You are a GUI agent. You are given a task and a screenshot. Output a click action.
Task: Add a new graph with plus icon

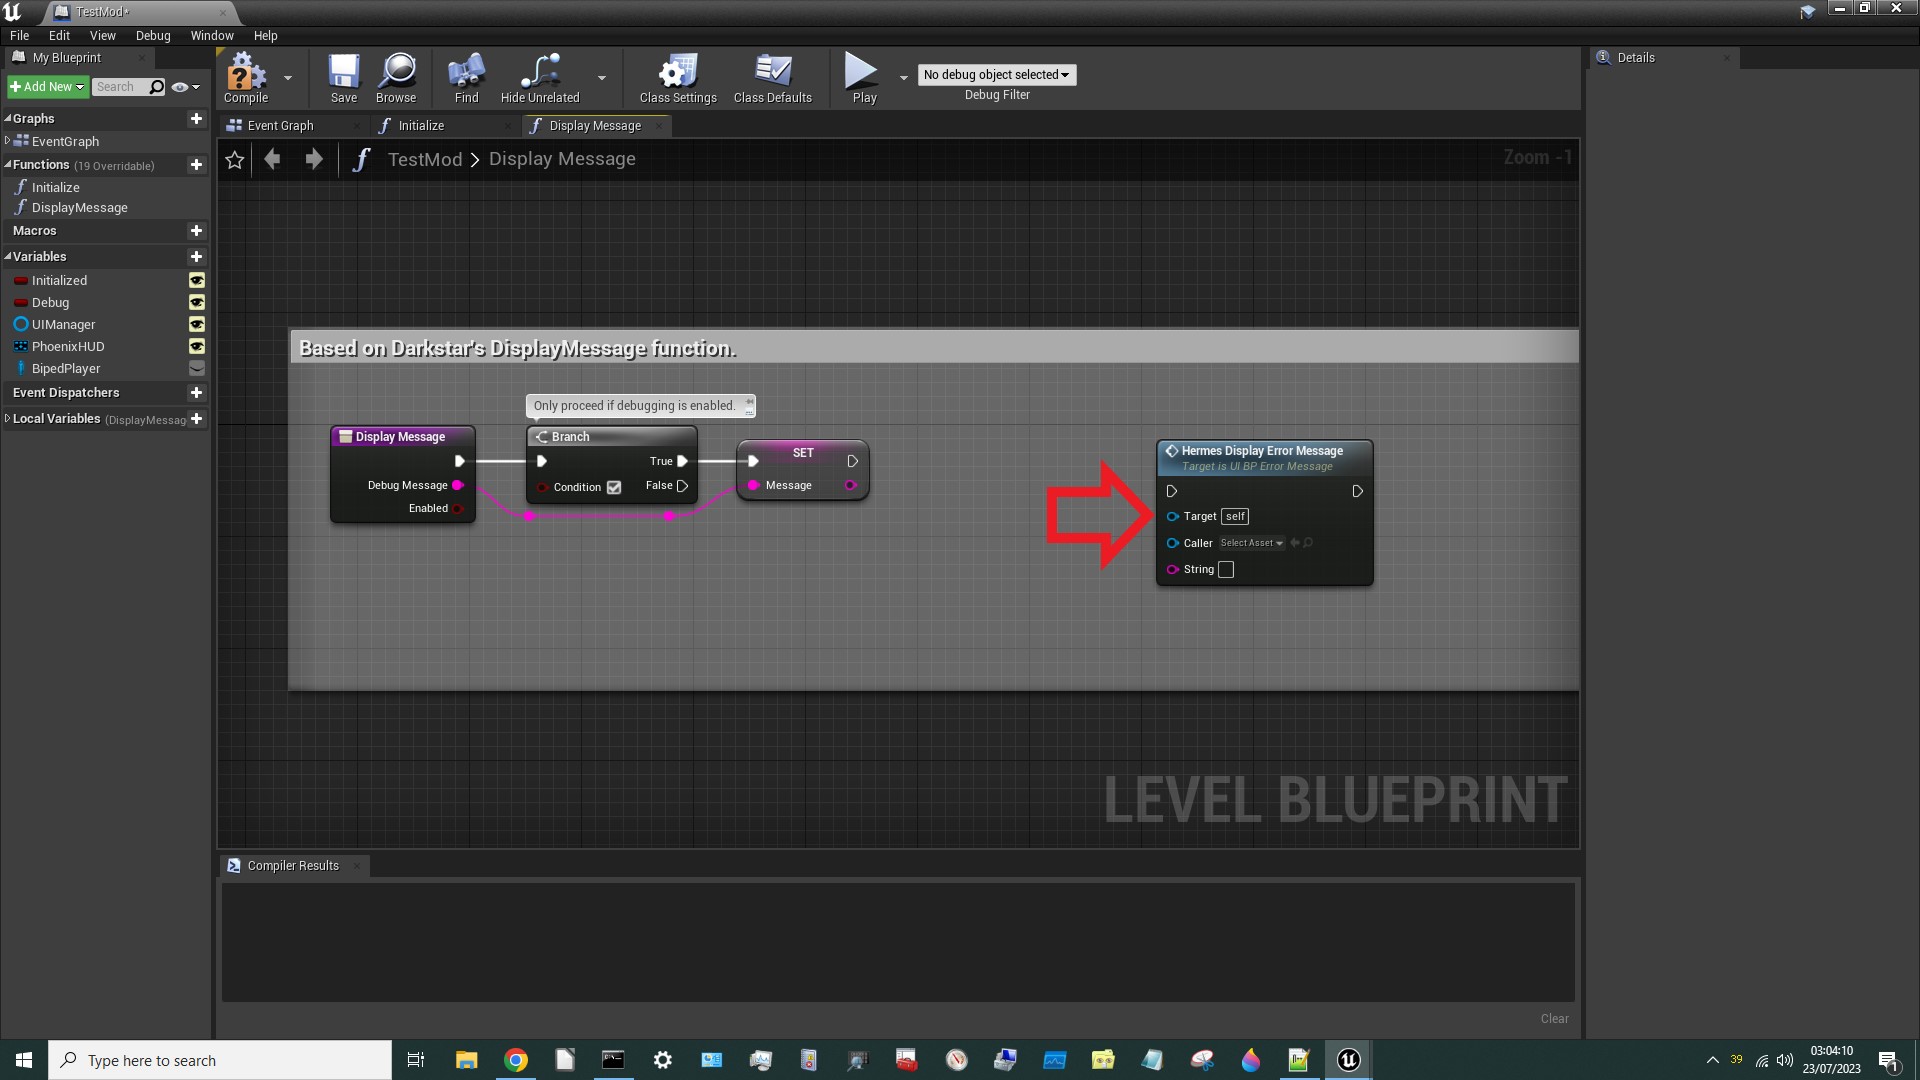[x=196, y=119]
